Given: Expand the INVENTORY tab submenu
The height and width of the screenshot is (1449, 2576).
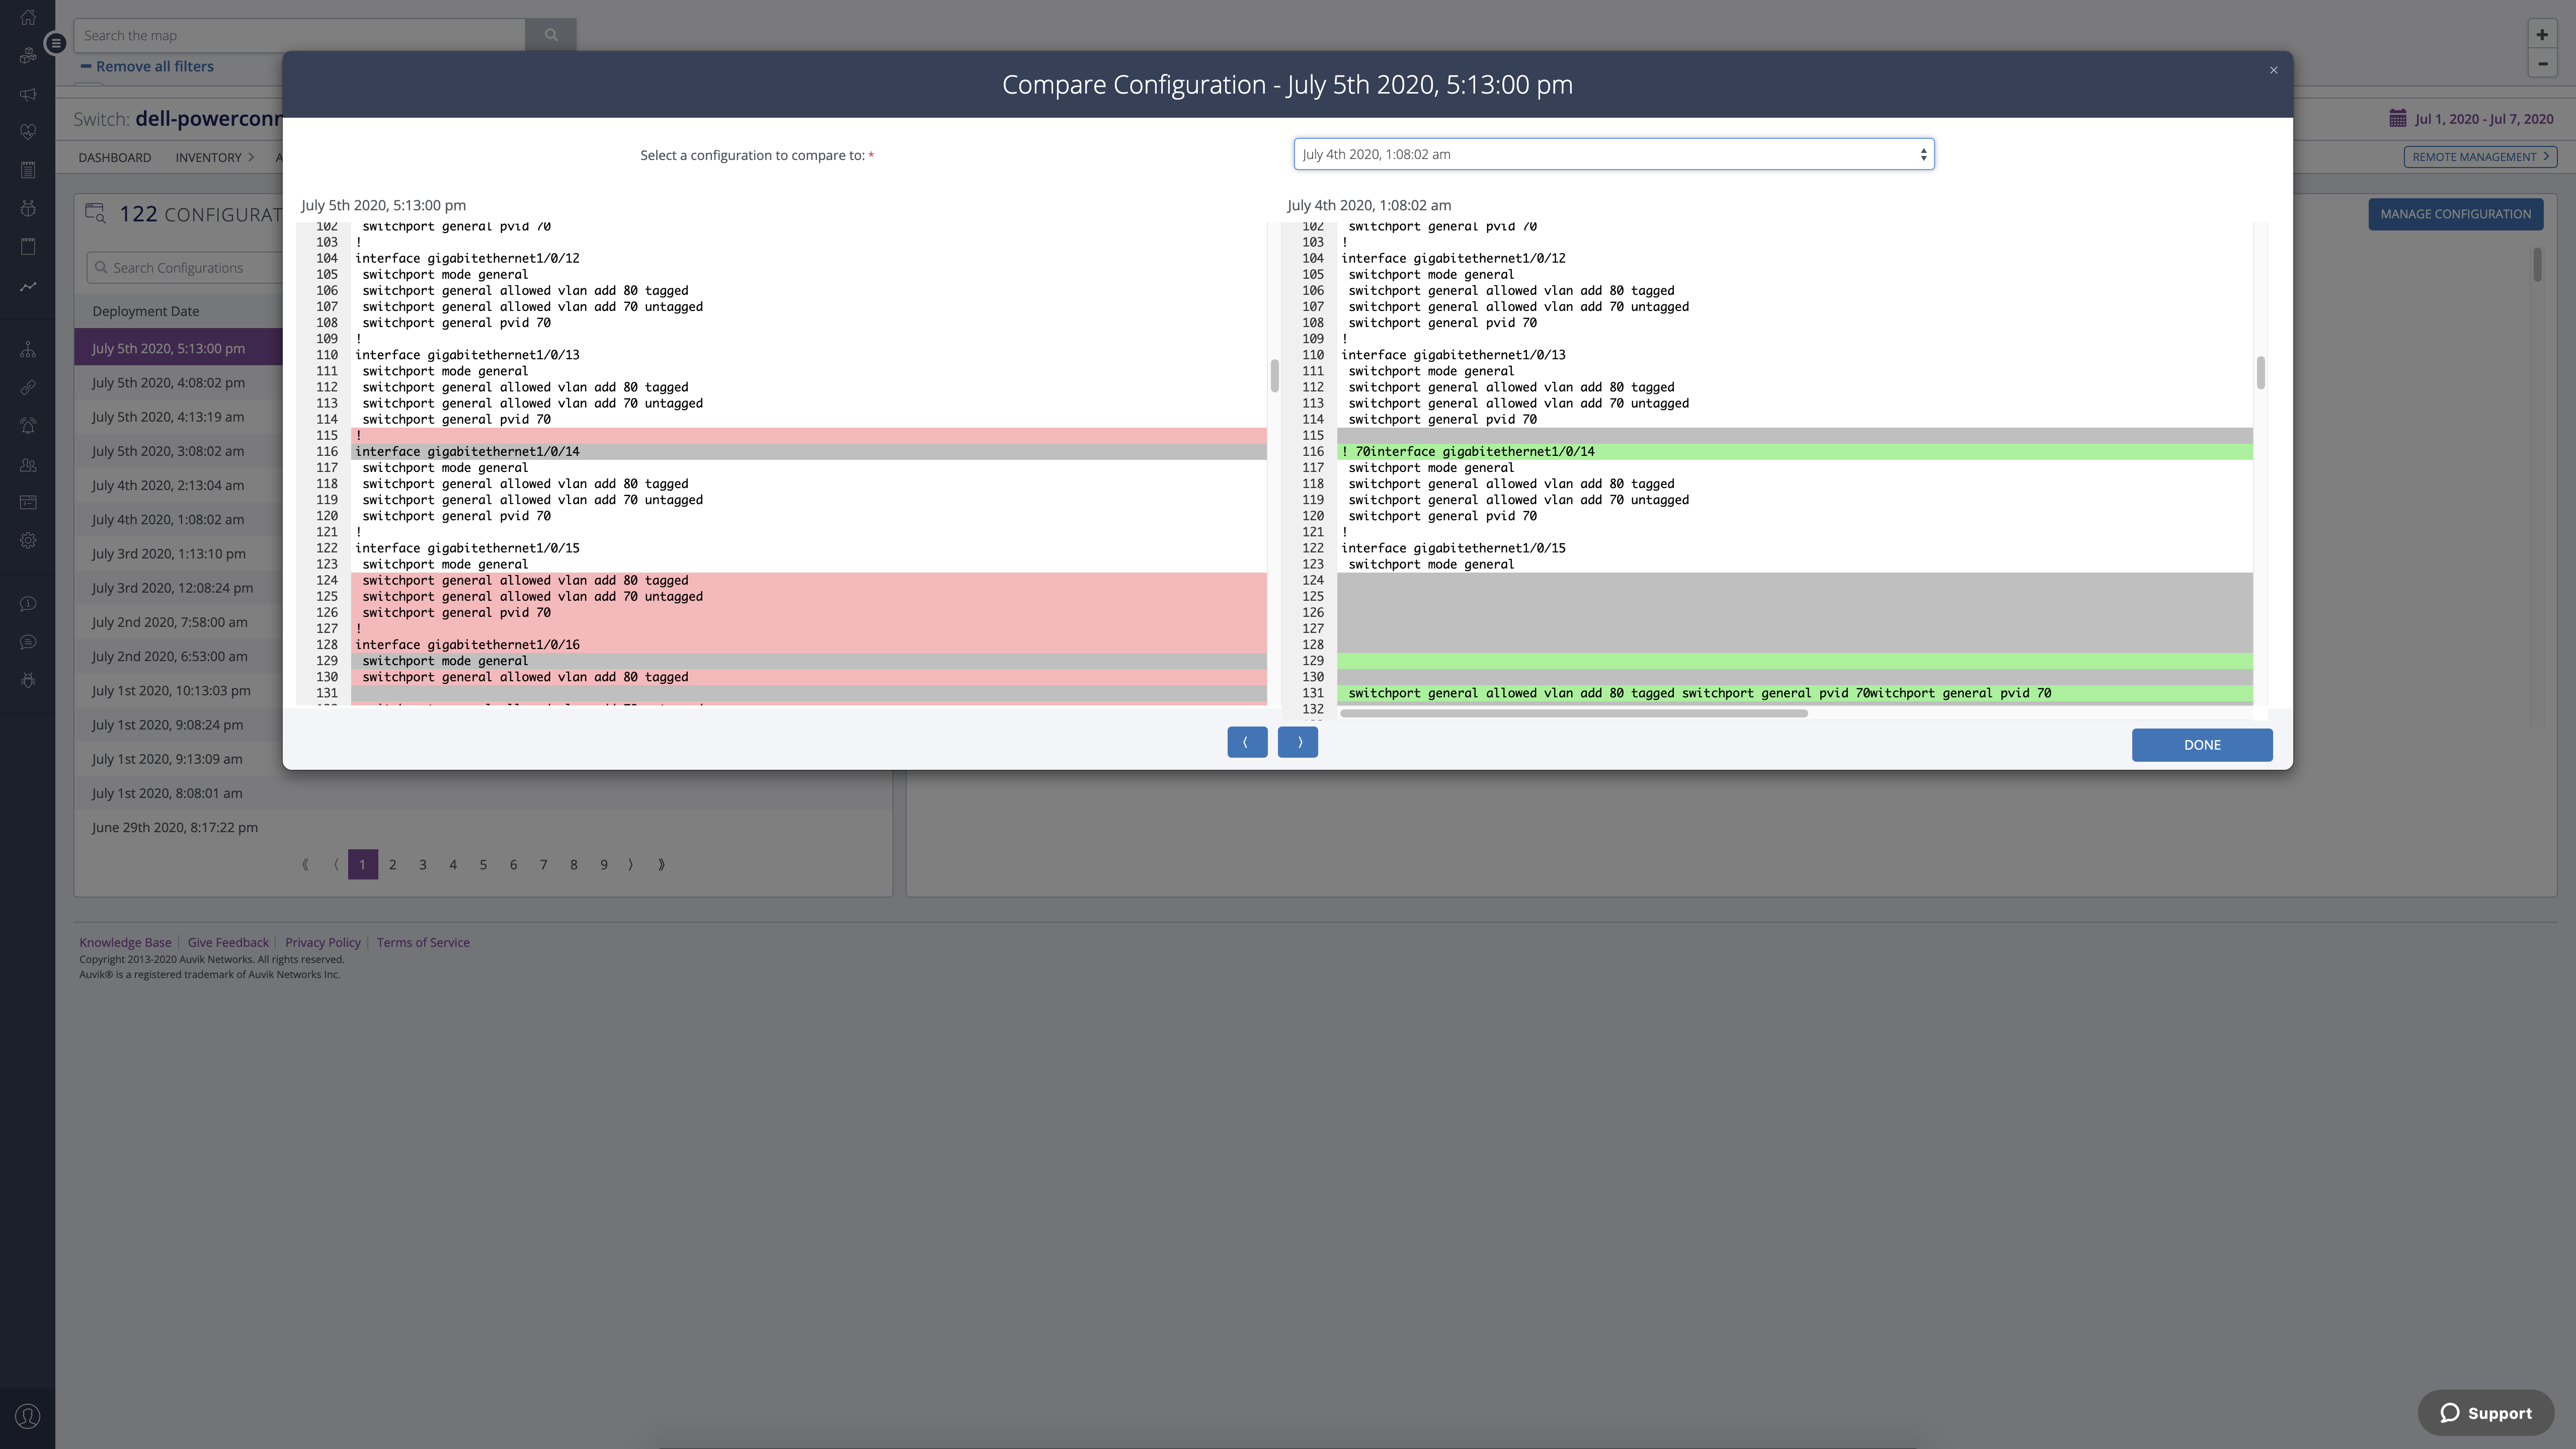Looking at the screenshot, I should point(214,157).
